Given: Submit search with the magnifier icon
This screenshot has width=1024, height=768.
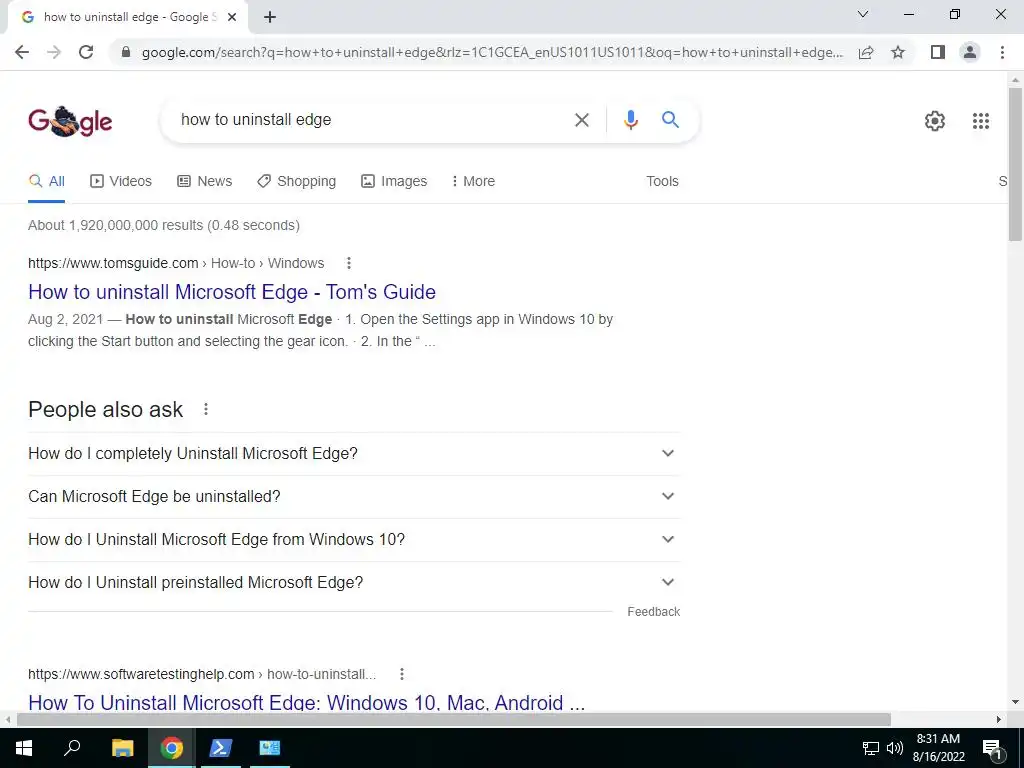Looking at the screenshot, I should [x=670, y=120].
